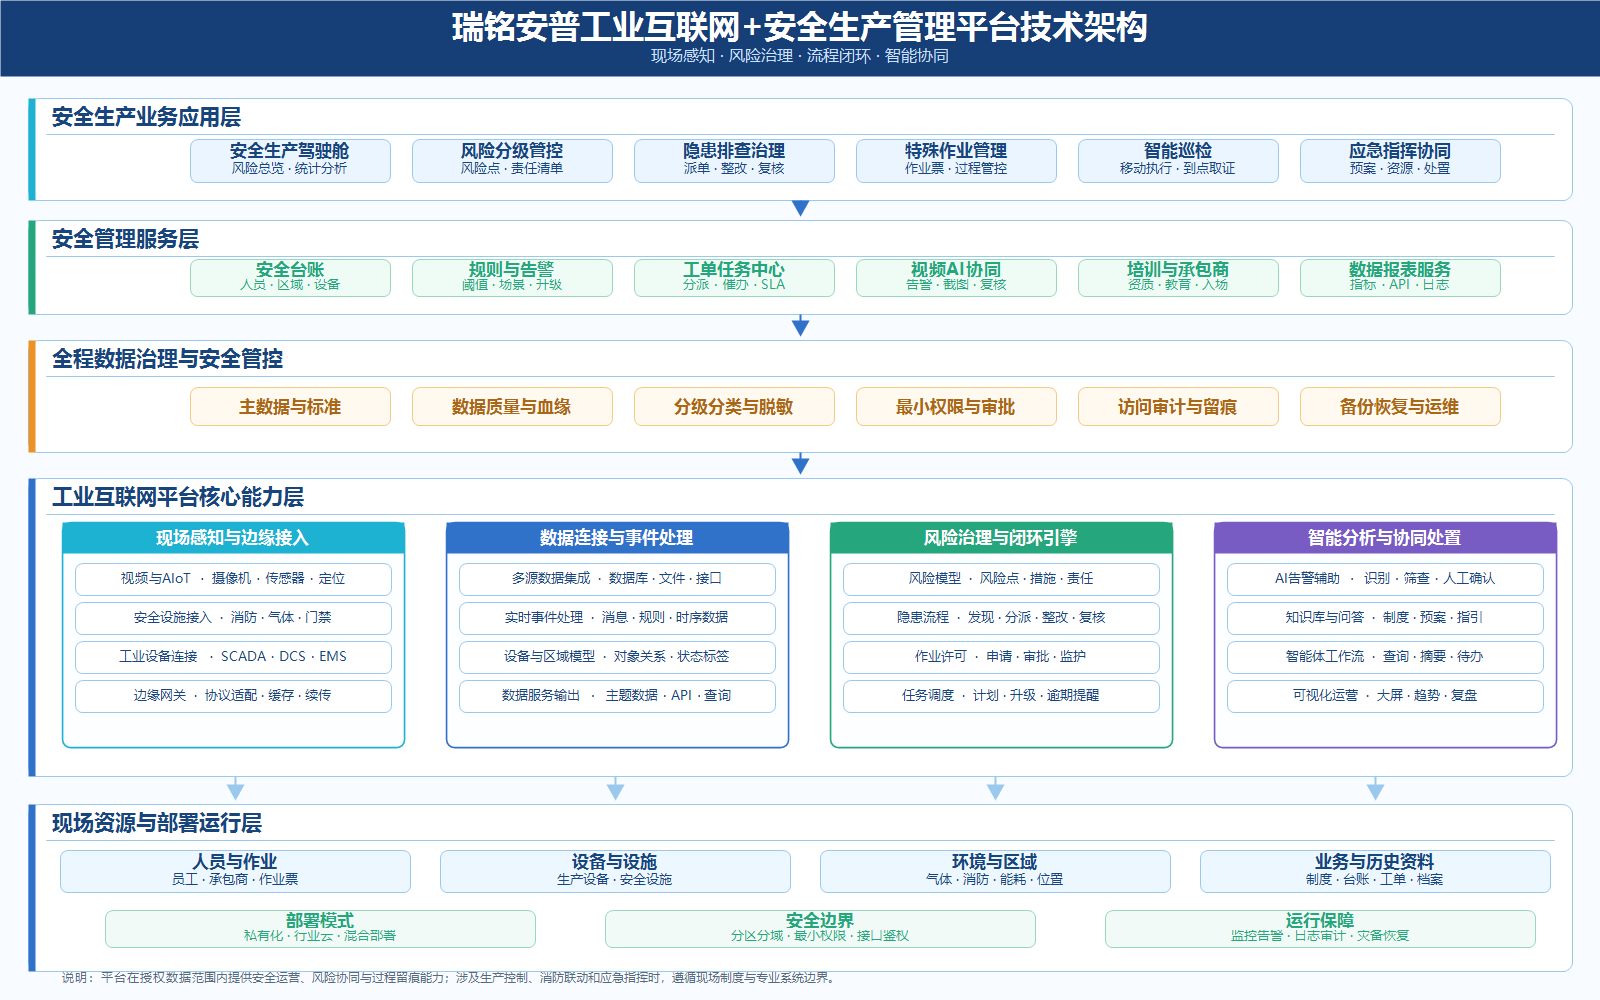Select the 备份恢复与运维 box
1600x1000 pixels.
[x=1400, y=406]
